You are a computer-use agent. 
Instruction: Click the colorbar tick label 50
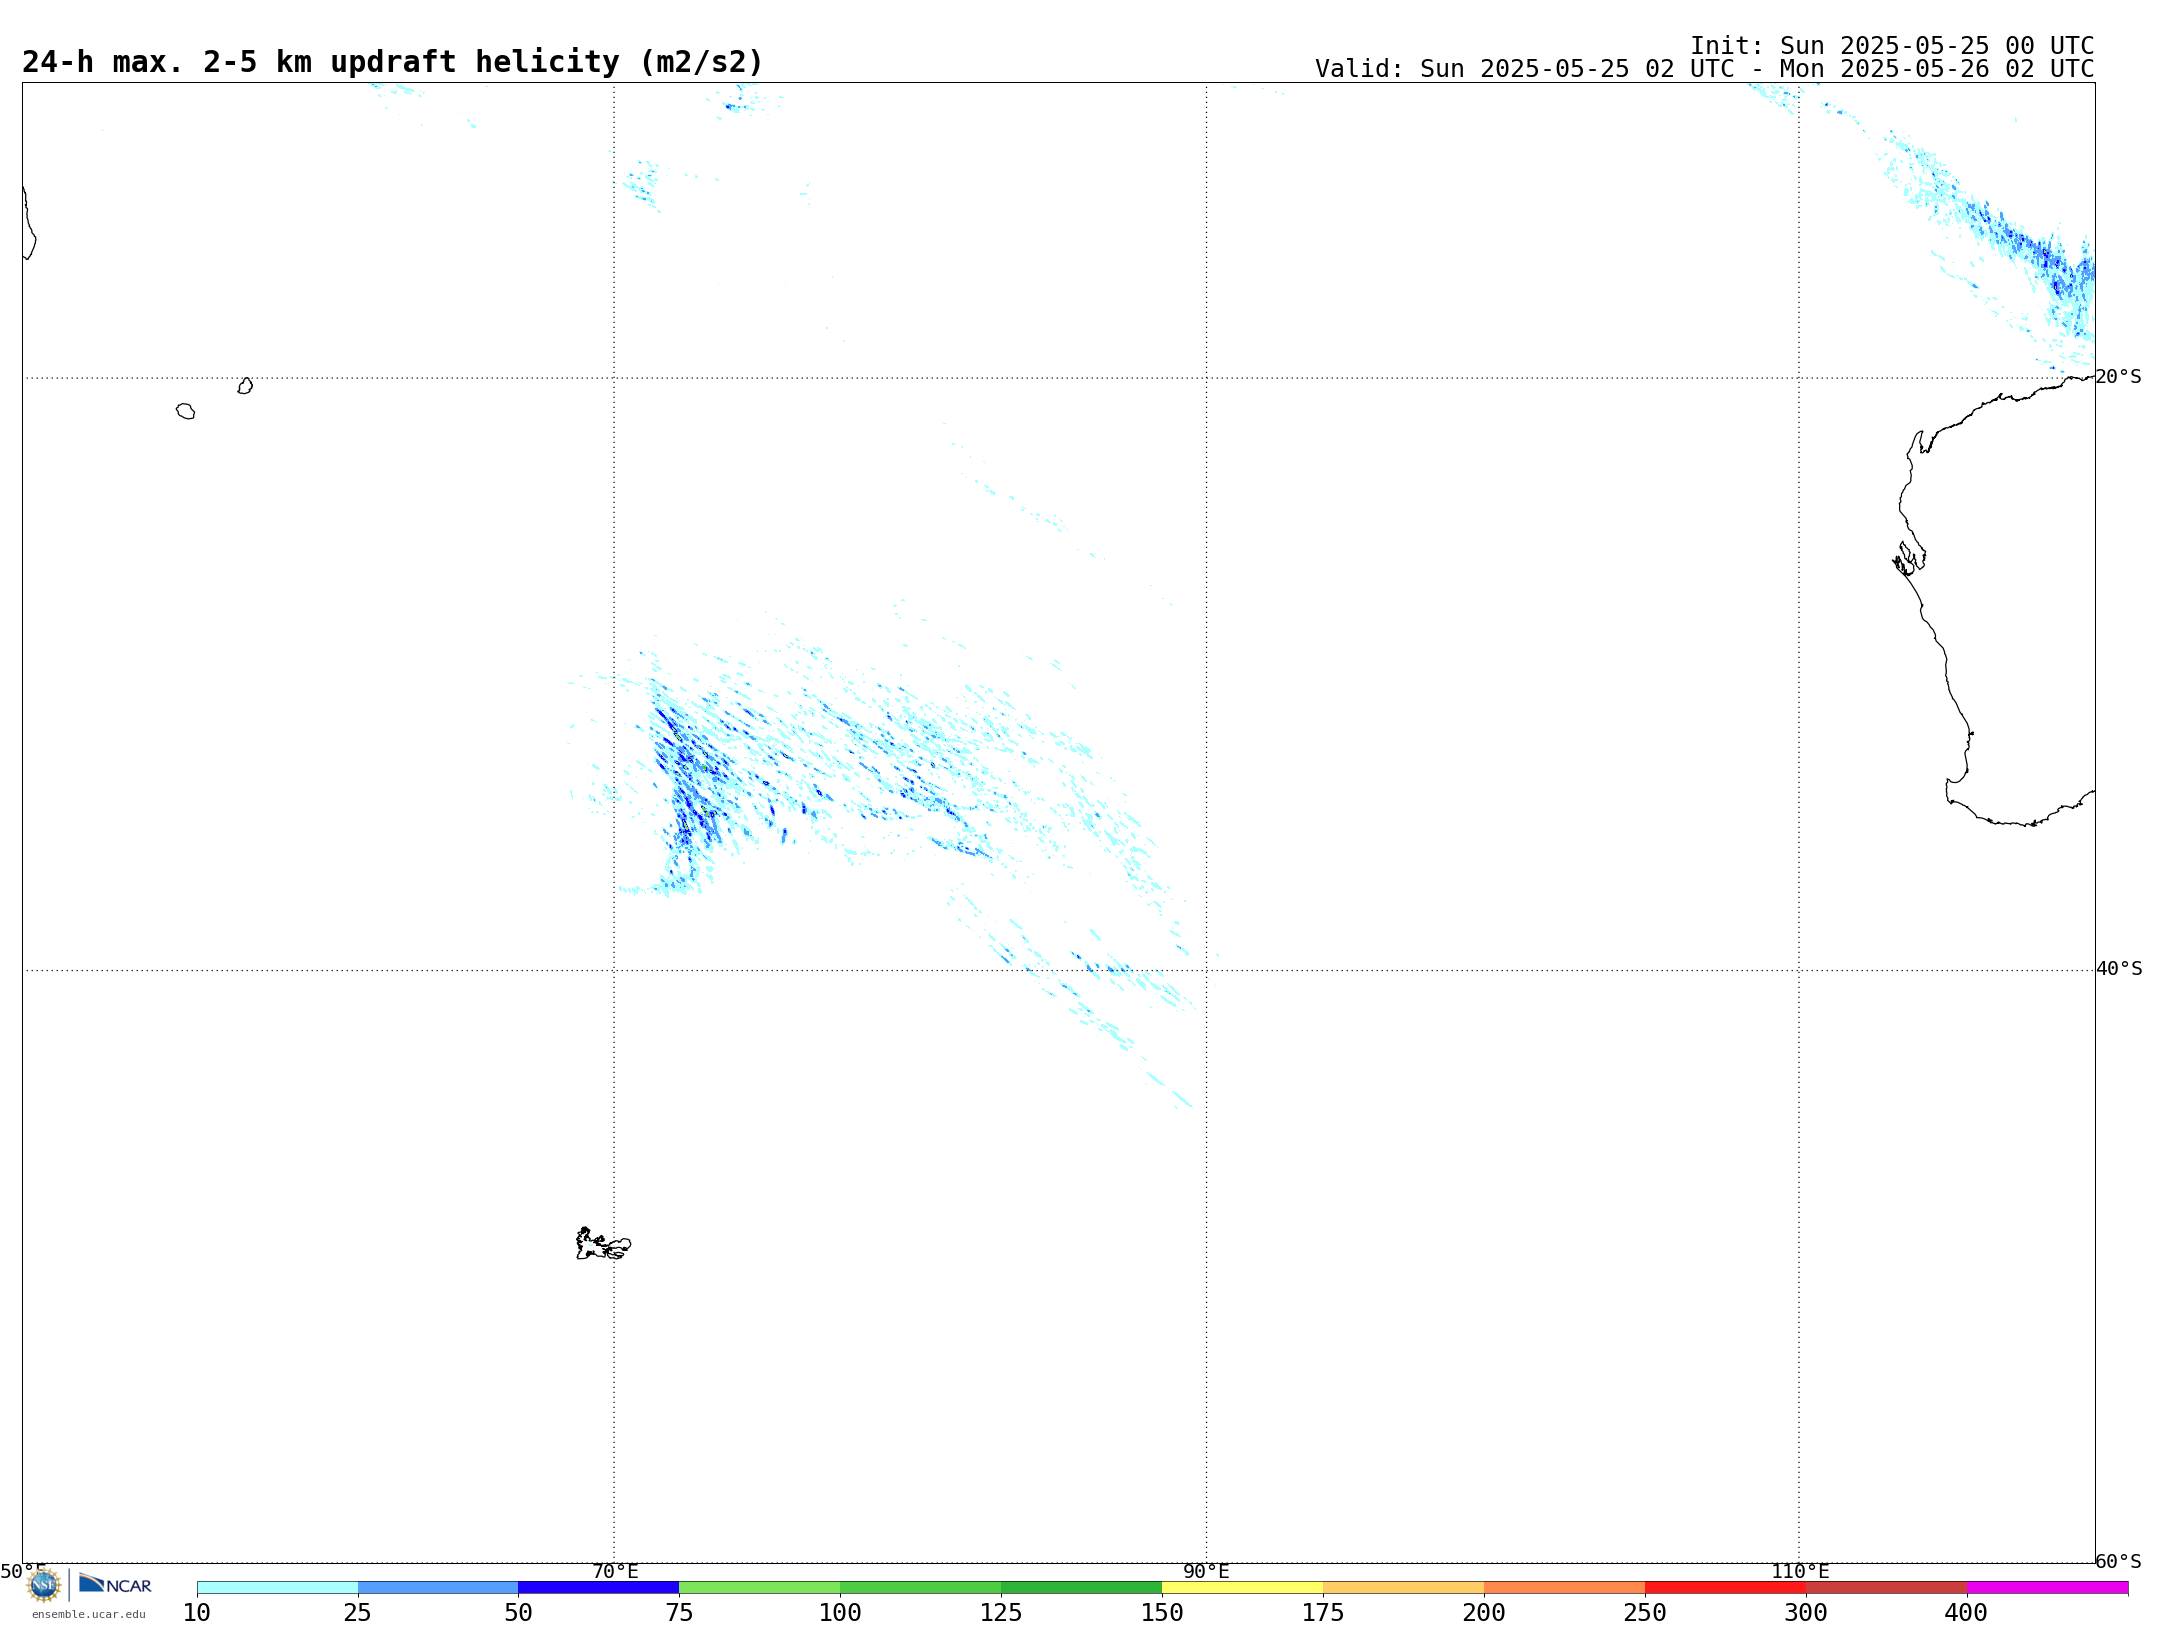point(518,1612)
